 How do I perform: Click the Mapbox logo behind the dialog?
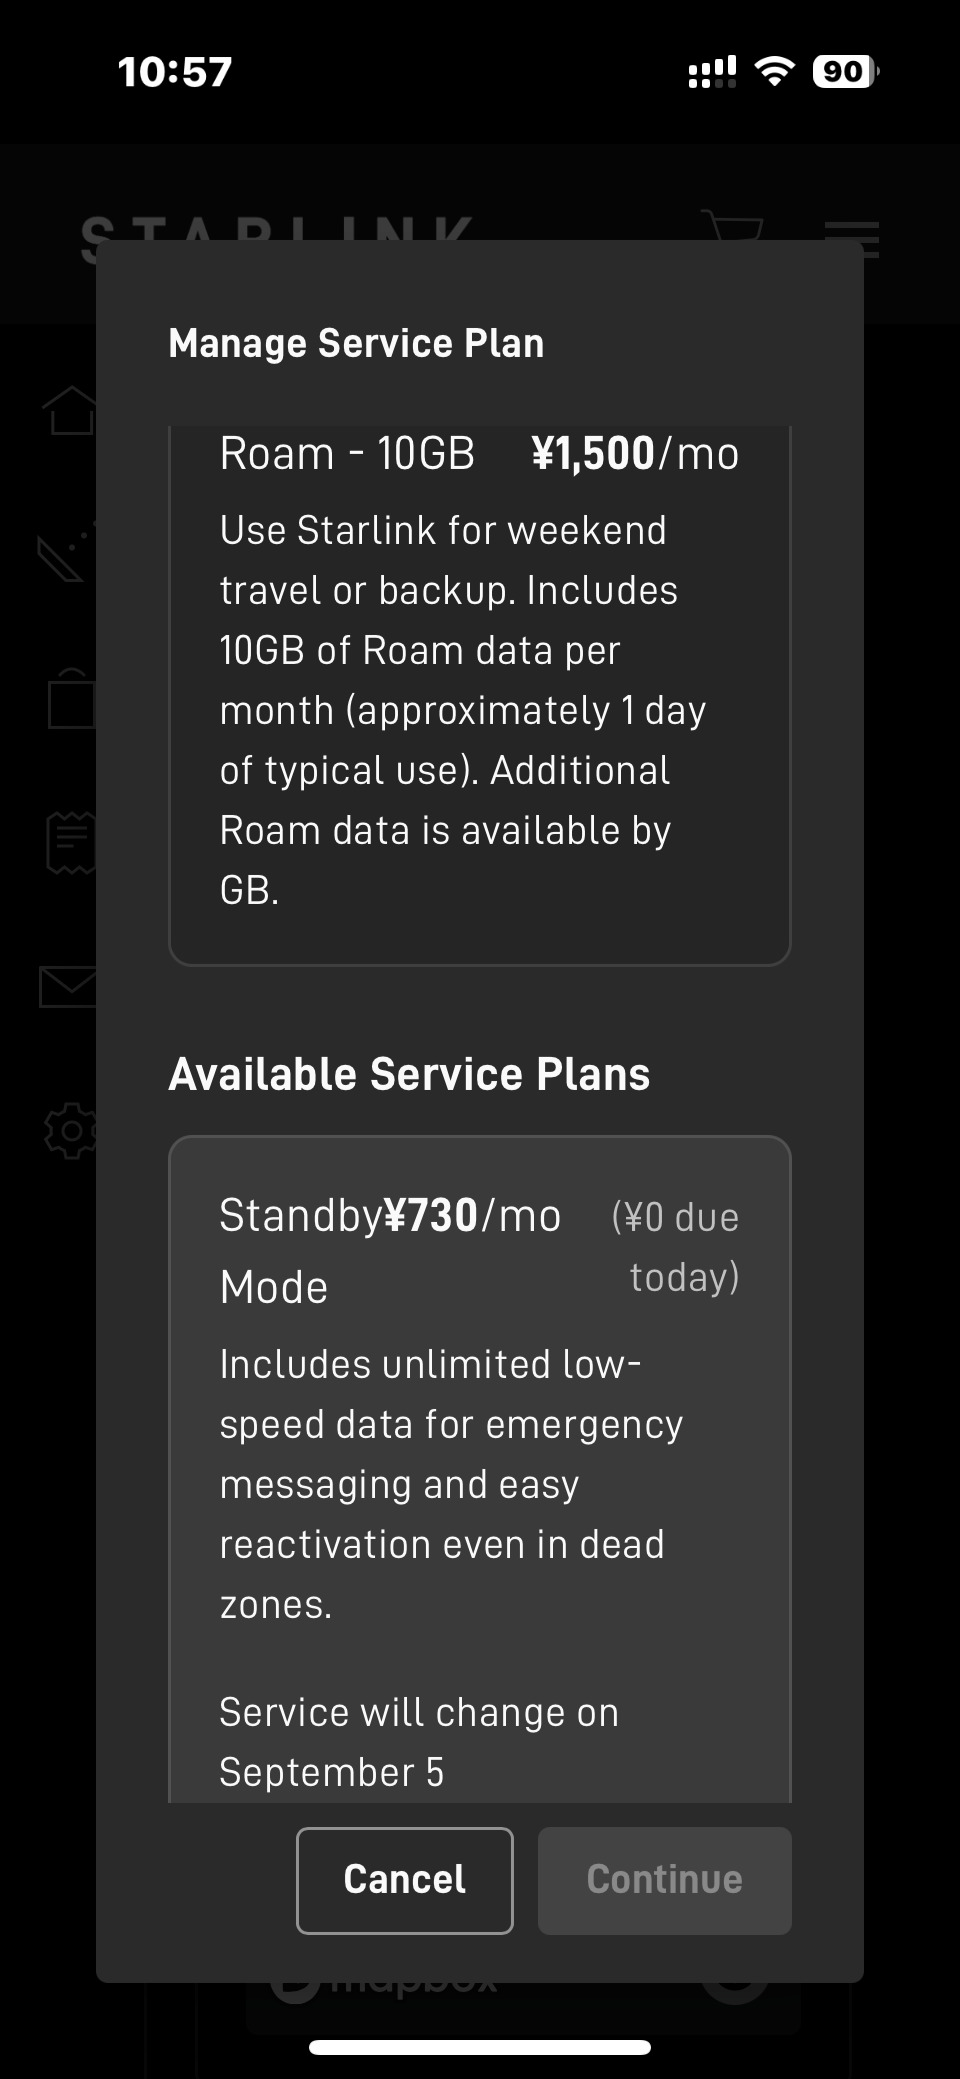coord(385,1992)
